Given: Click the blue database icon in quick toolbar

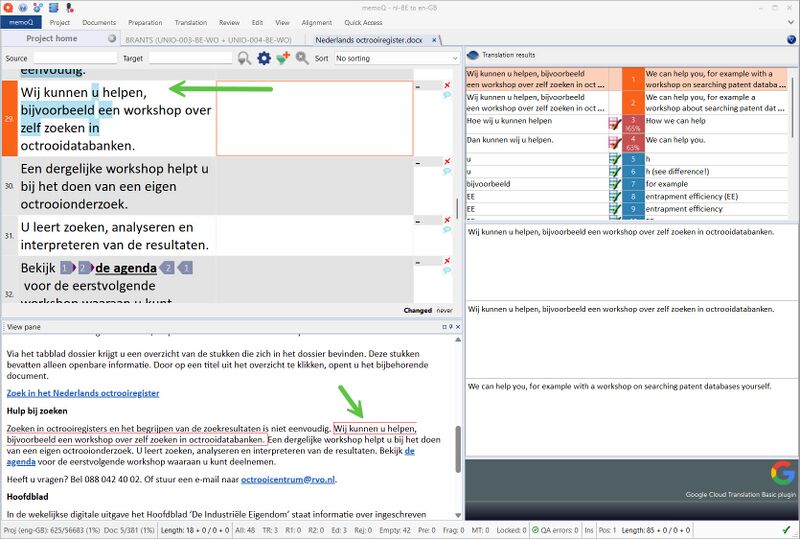Looking at the screenshot, I should (54, 7).
